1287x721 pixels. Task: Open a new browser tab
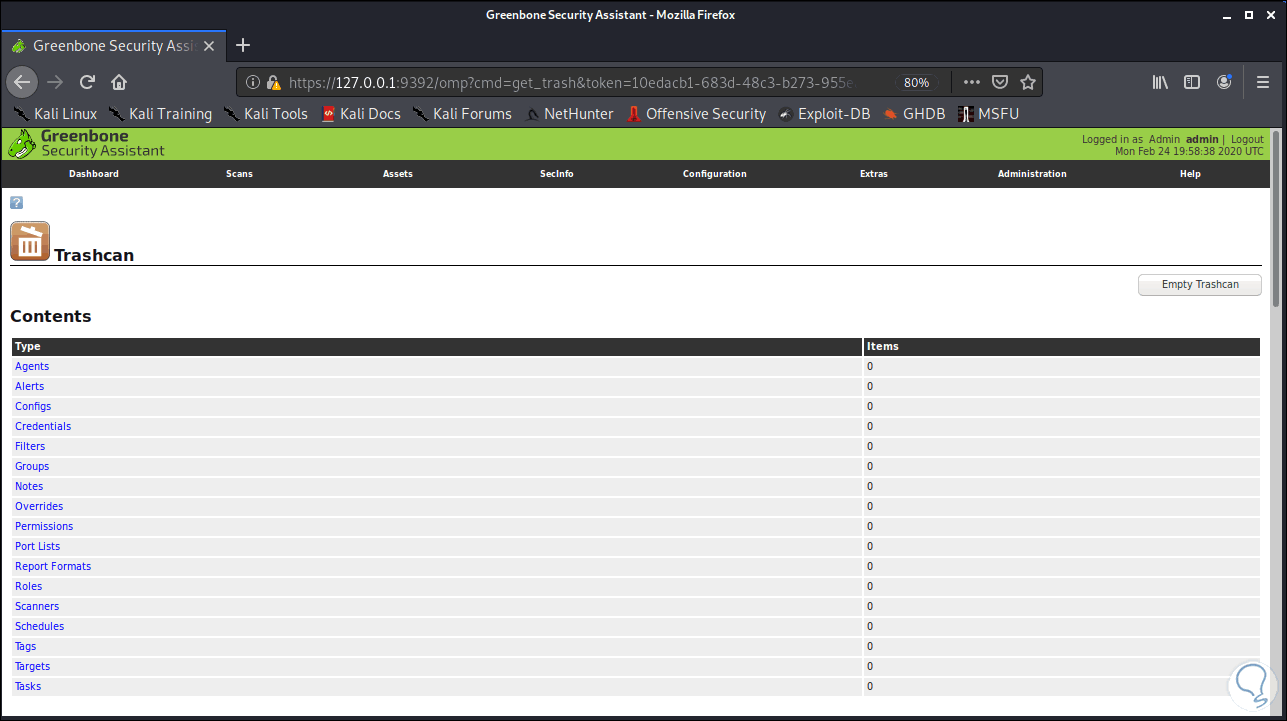pyautogui.click(x=243, y=45)
